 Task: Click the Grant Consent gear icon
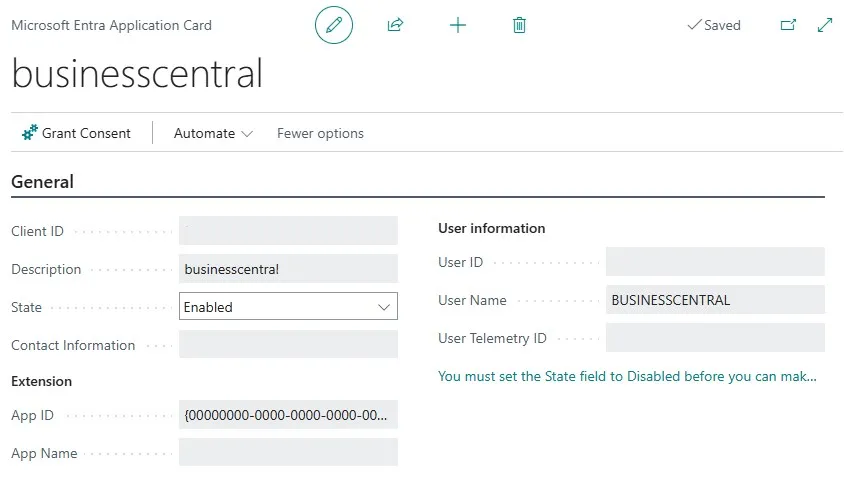(x=30, y=133)
